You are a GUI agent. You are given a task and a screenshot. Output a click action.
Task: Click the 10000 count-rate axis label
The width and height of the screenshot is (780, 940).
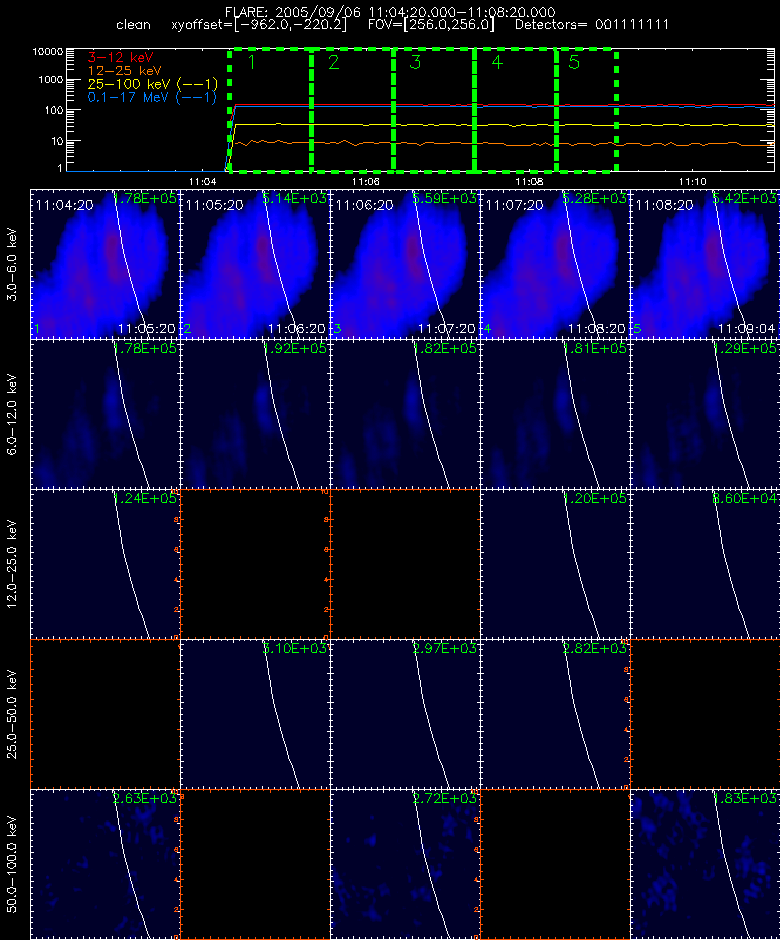48,52
